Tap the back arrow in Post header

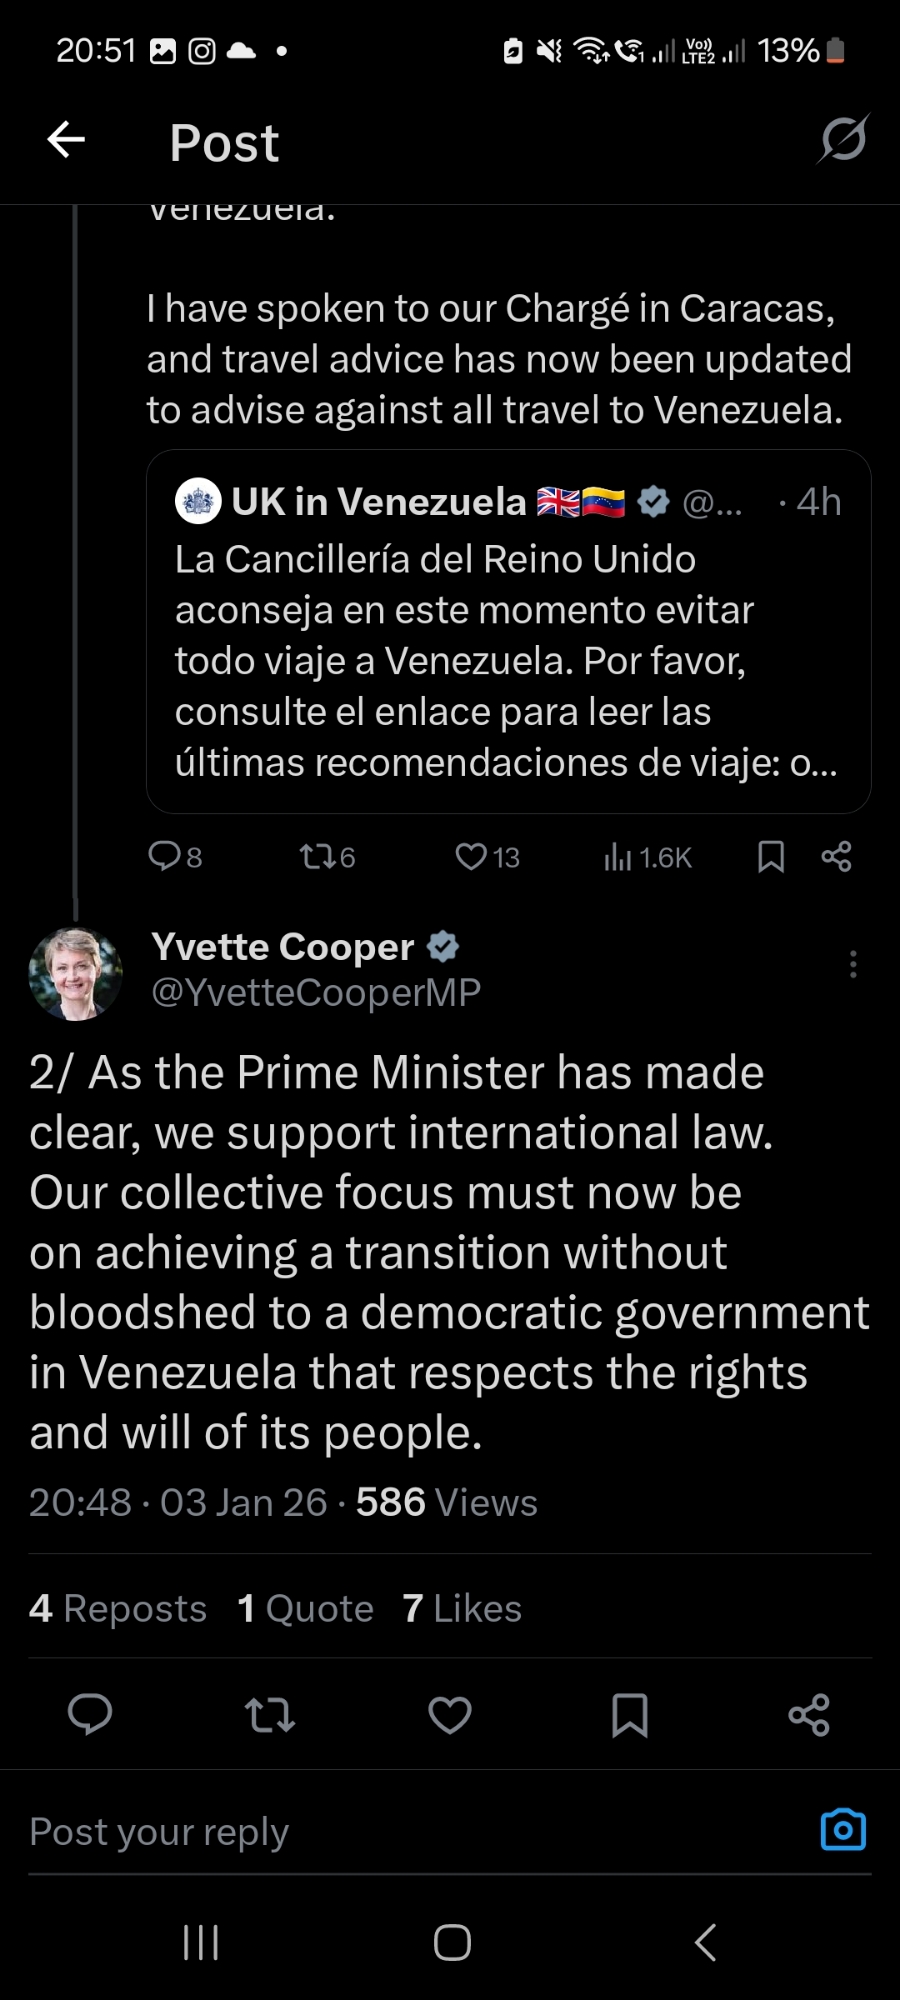coord(66,140)
